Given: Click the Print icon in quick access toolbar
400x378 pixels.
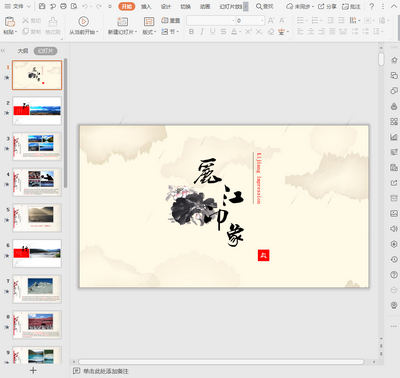Looking at the screenshot, I should pyautogui.click(x=63, y=6).
